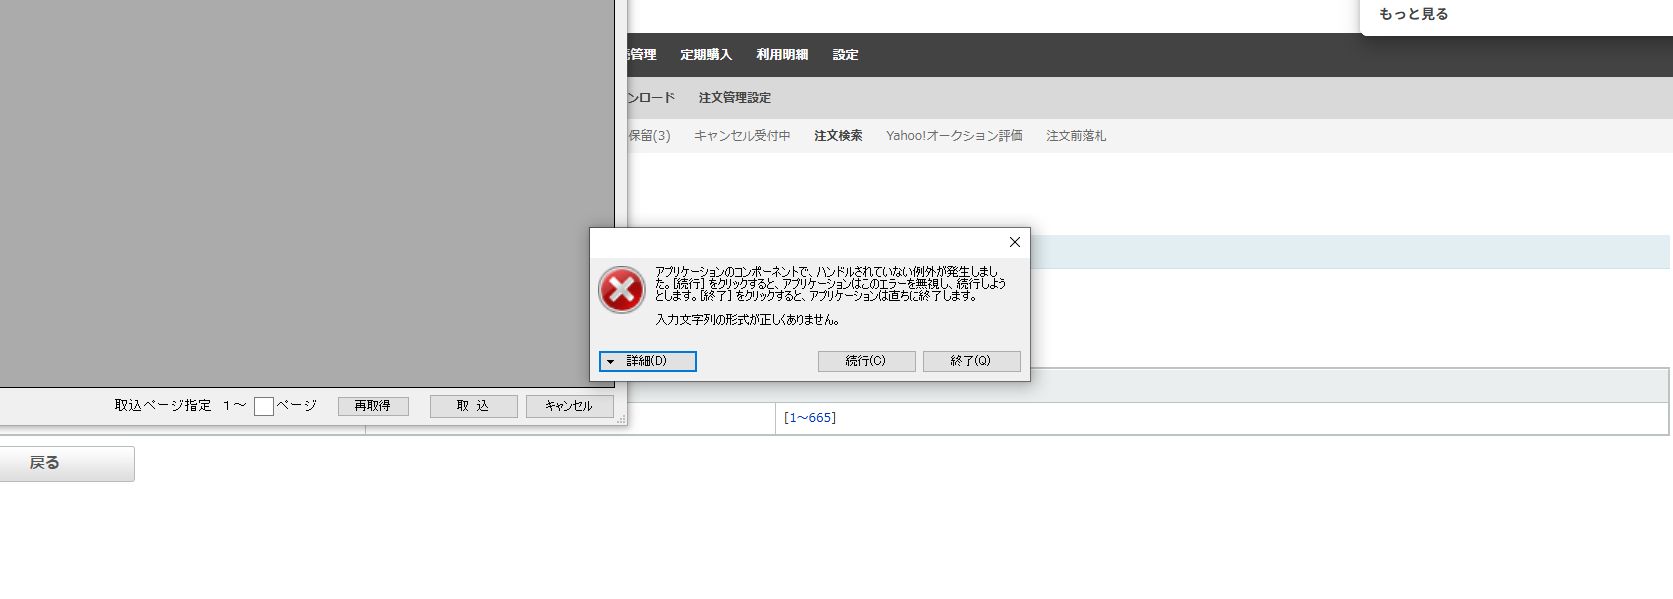The width and height of the screenshot is (1673, 599).
Task: Open the 定期購入 menu
Action: coord(706,55)
